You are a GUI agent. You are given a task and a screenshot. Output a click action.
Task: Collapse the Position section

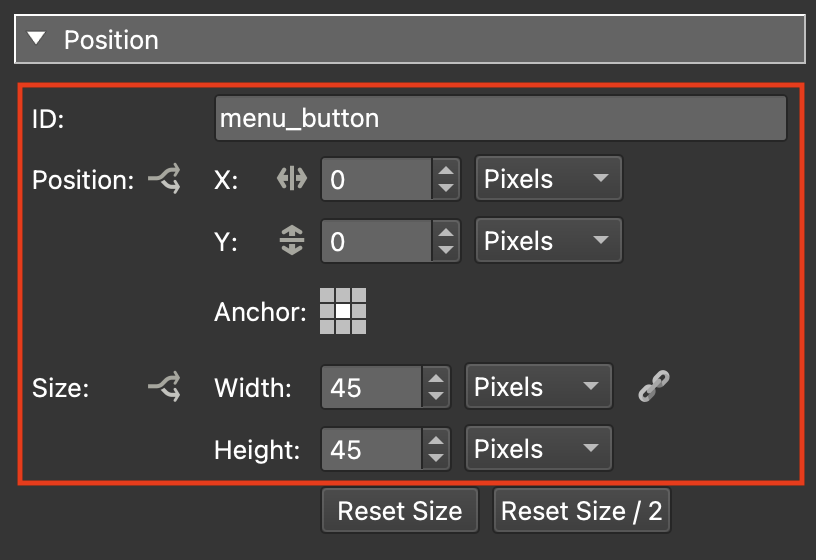click(x=38, y=40)
